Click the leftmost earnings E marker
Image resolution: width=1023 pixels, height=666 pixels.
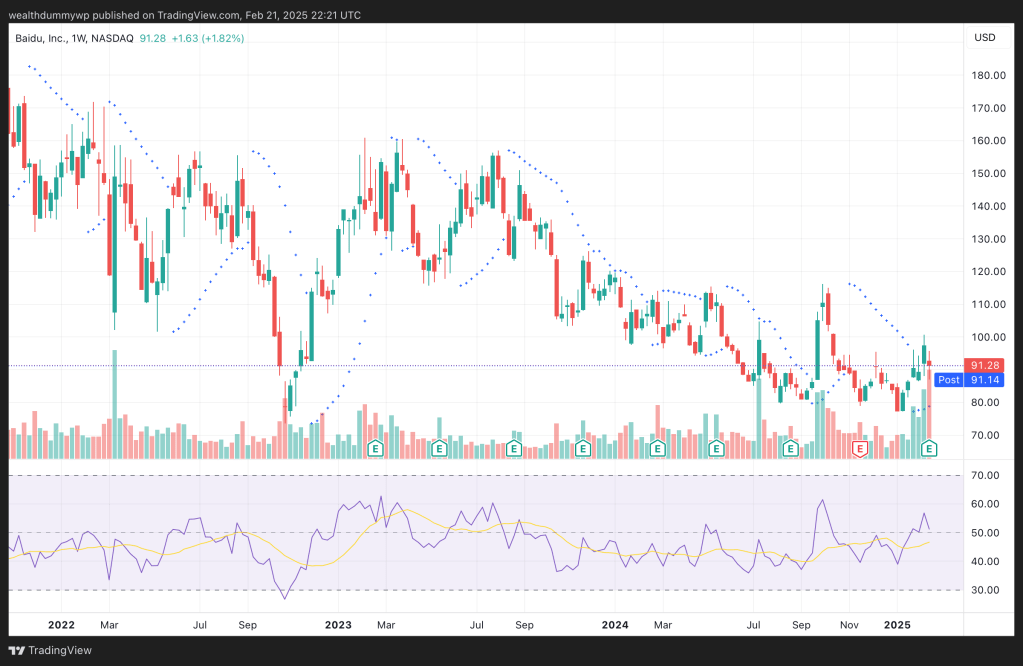(375, 449)
